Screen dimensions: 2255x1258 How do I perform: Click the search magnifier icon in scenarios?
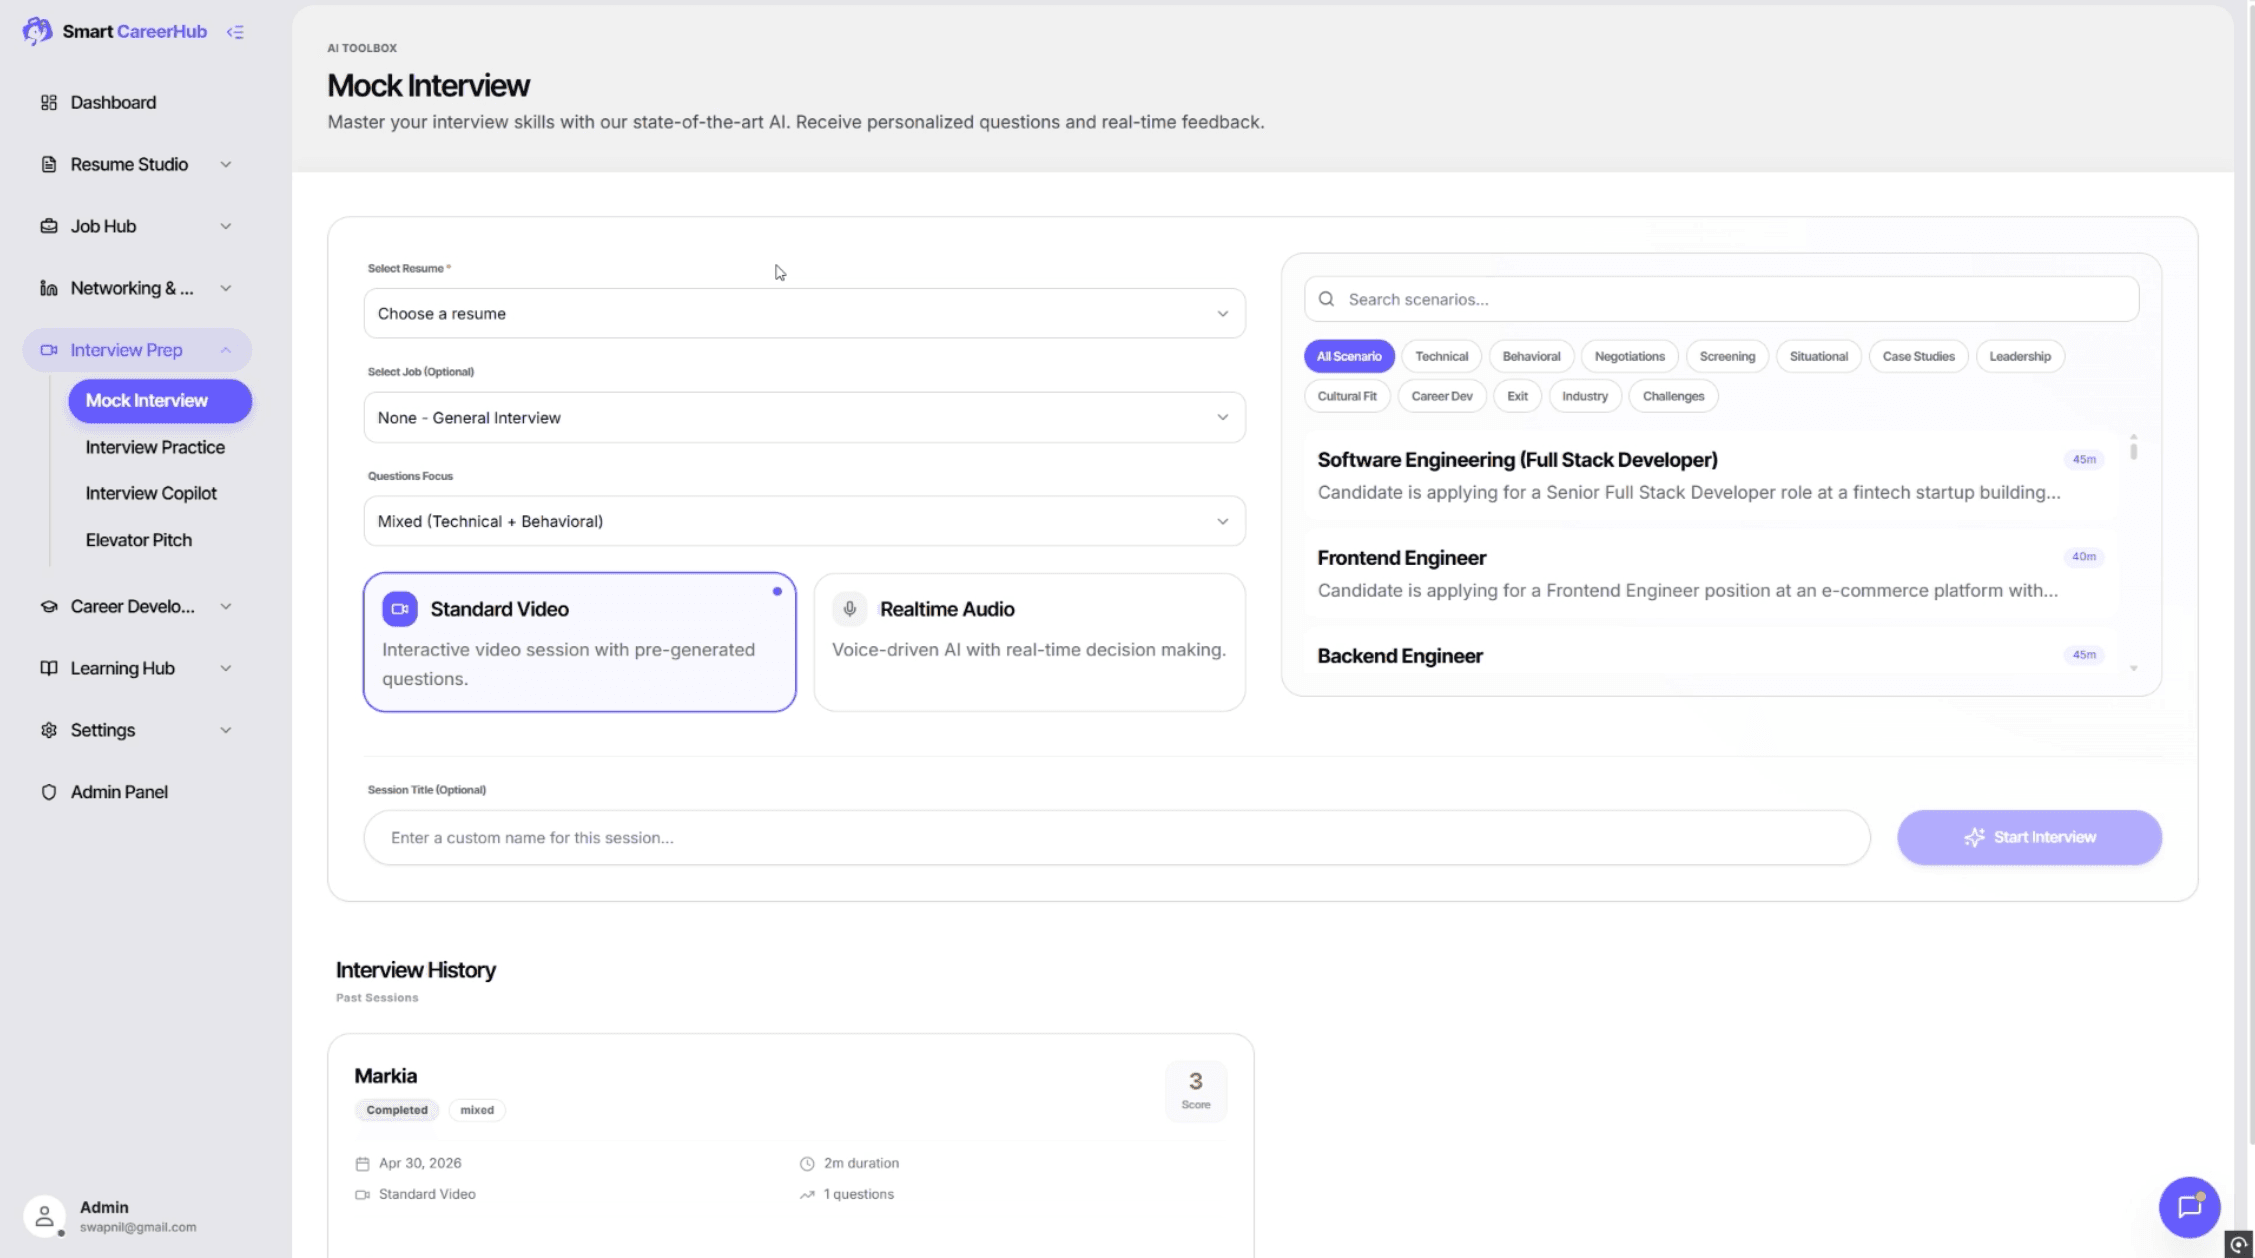pyautogui.click(x=1326, y=299)
